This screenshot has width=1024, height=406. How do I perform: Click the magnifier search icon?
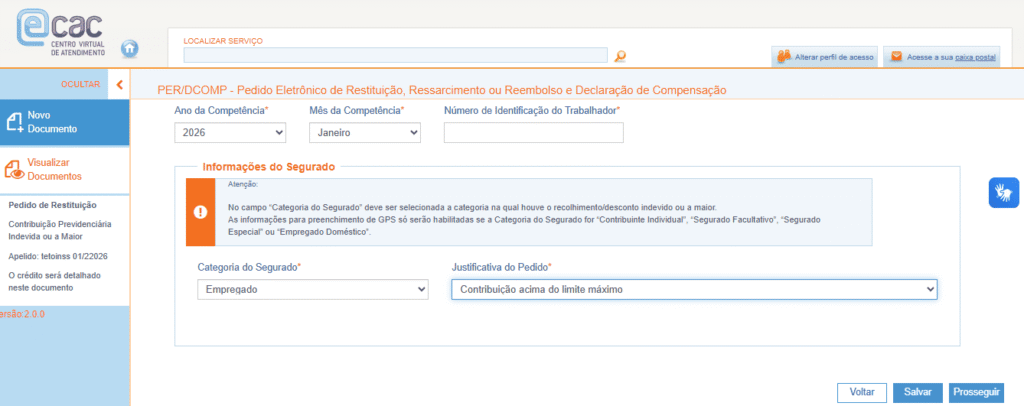click(620, 56)
